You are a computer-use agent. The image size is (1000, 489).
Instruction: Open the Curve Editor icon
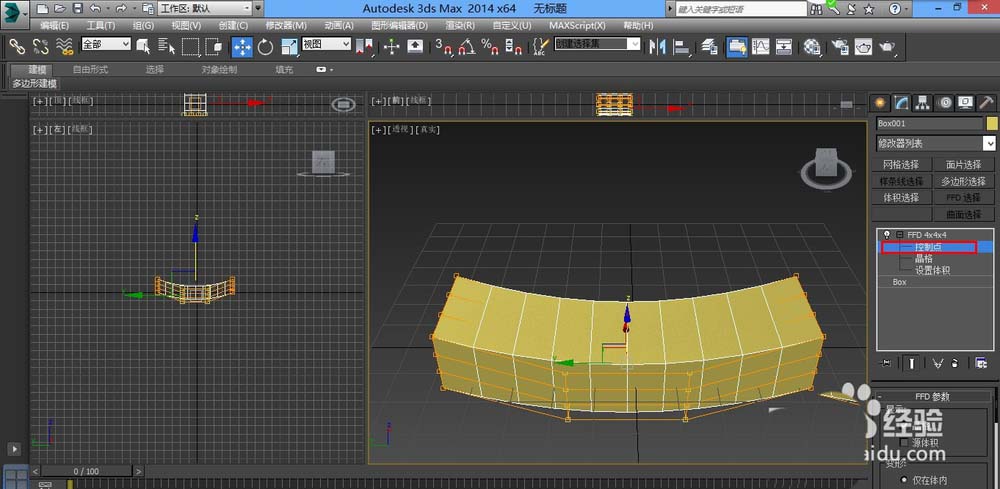761,46
